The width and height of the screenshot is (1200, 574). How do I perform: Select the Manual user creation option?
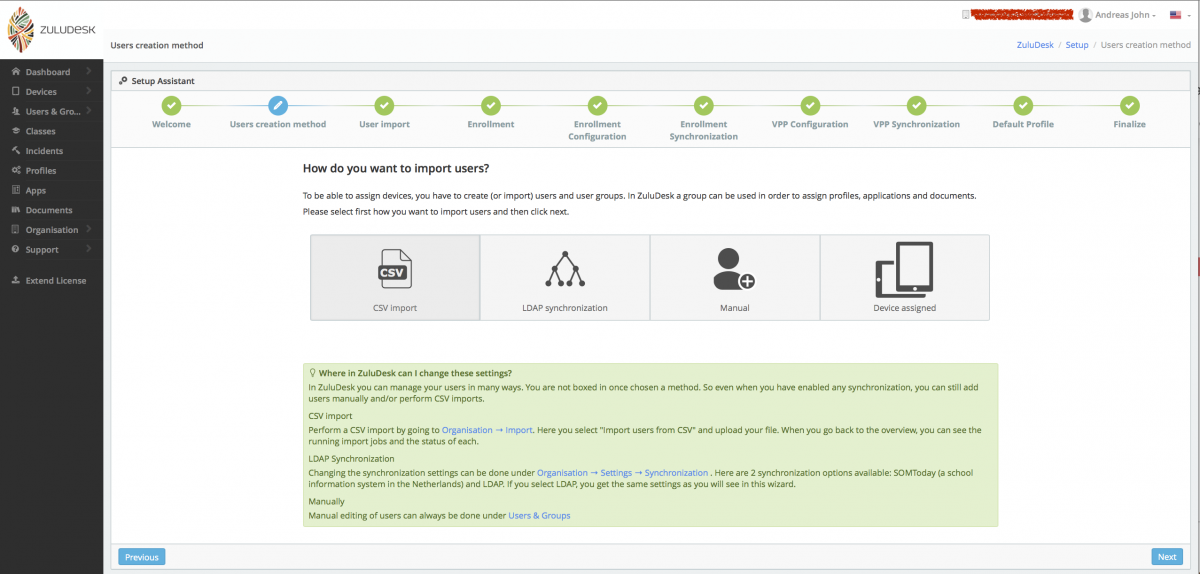(735, 277)
